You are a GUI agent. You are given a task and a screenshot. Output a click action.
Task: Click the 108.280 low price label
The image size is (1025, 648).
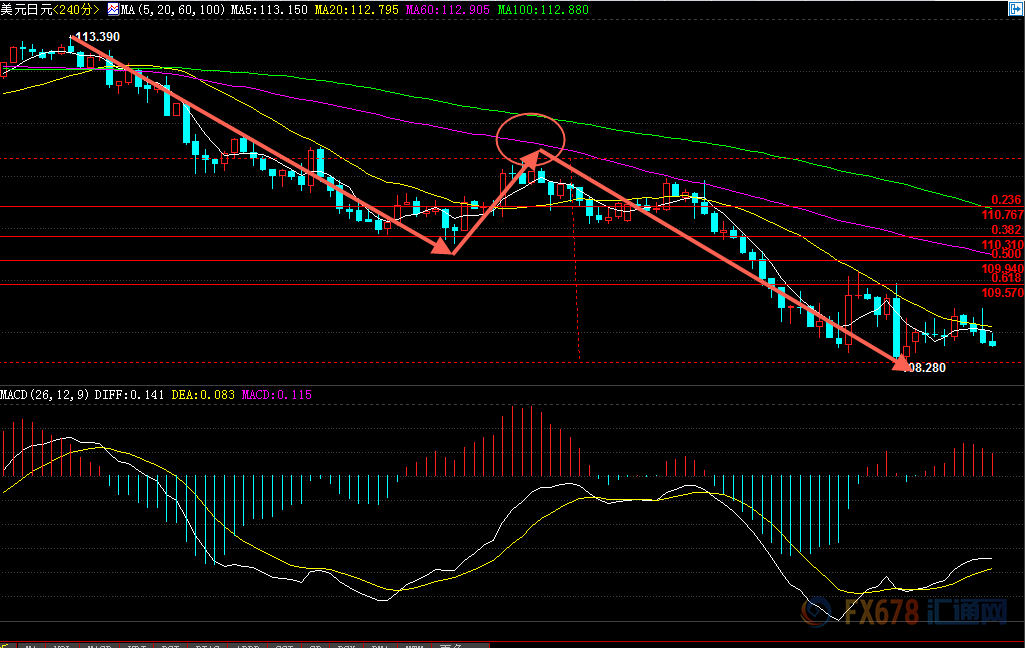coord(924,368)
